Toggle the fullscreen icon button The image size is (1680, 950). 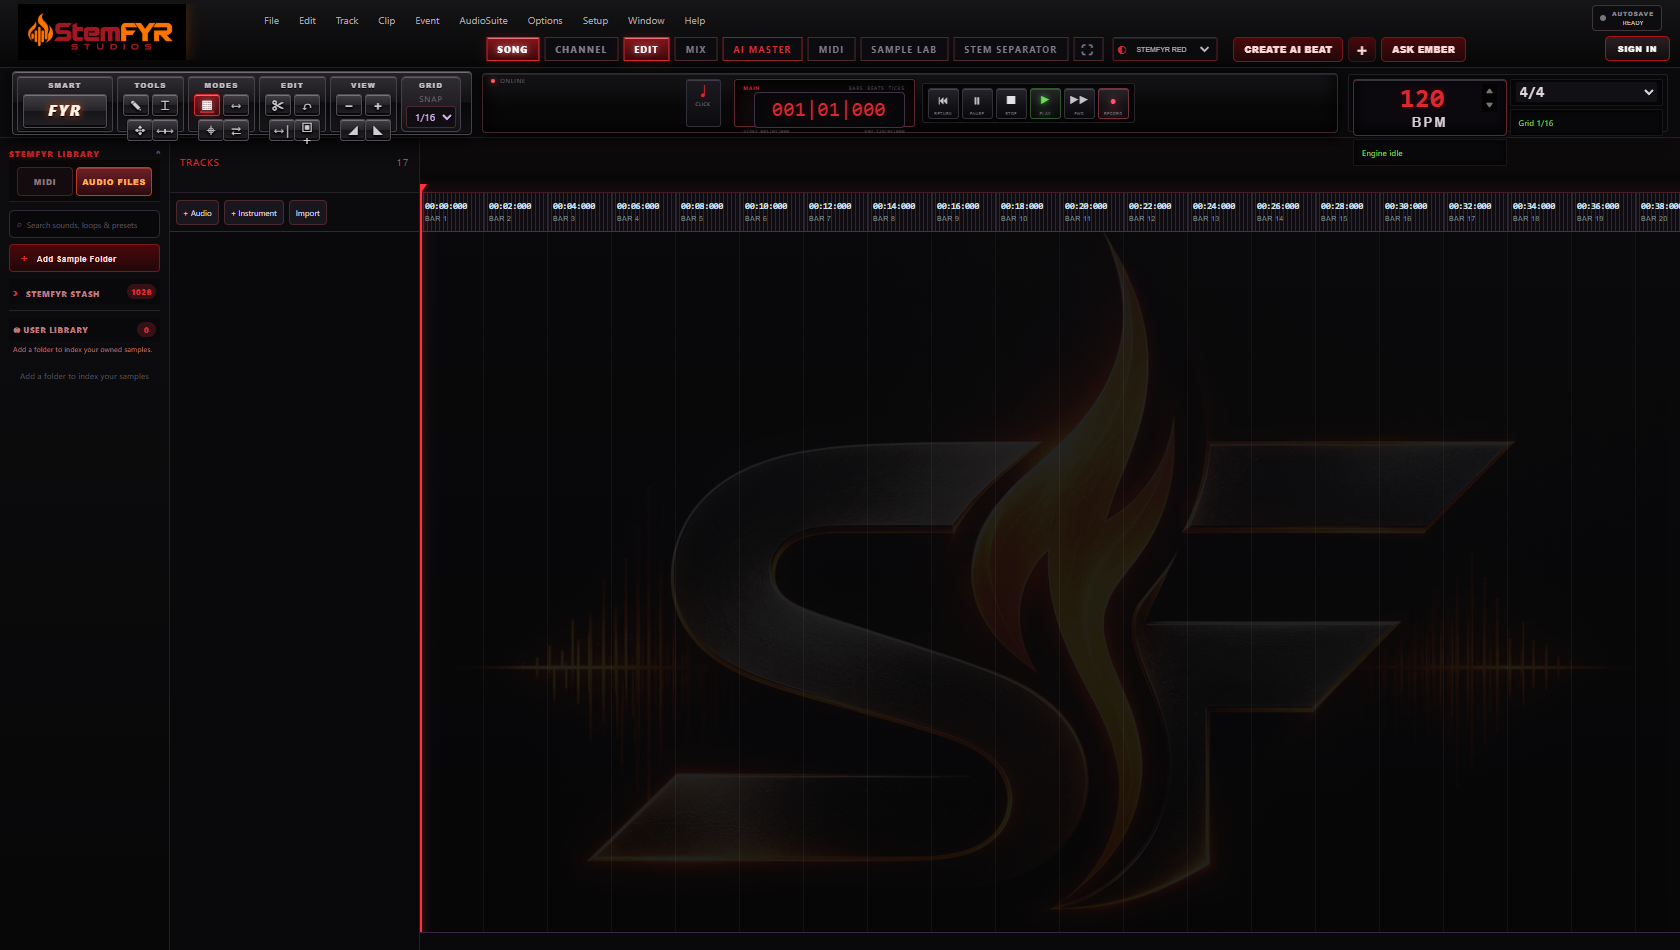[x=1087, y=49]
